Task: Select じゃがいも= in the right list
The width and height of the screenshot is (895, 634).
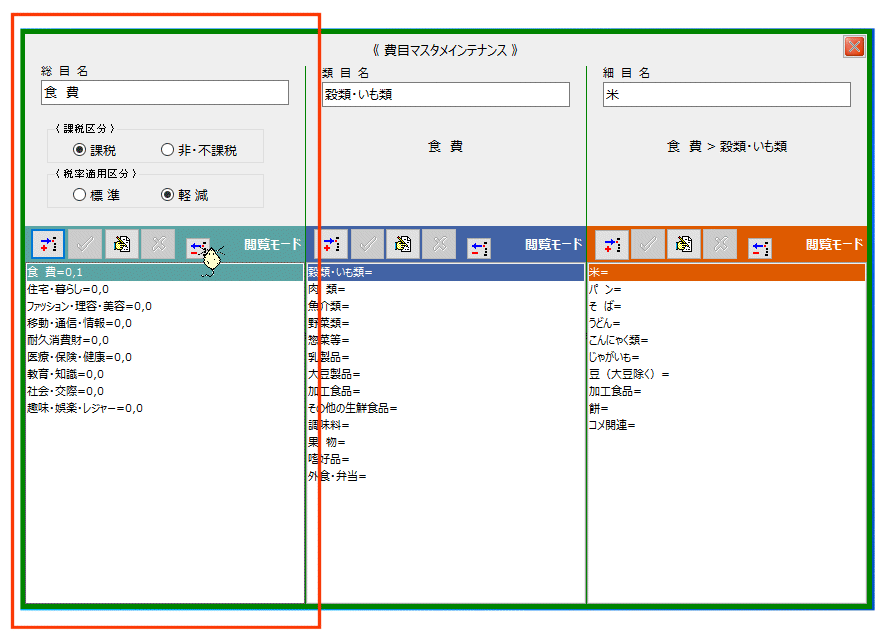Action: coord(727,357)
